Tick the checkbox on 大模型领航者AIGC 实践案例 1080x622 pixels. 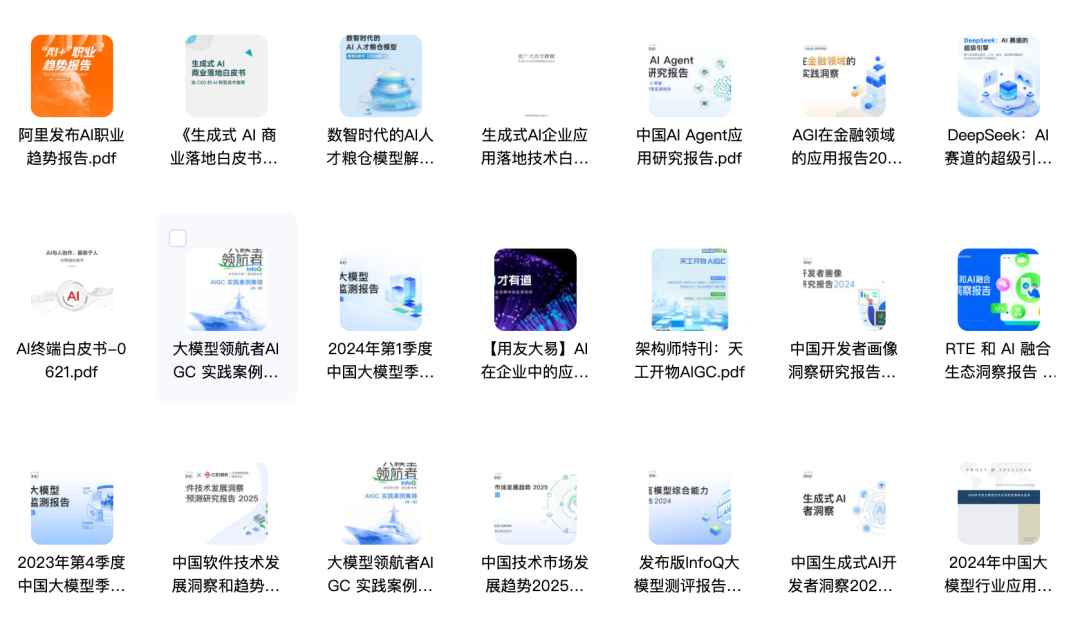(x=176, y=238)
